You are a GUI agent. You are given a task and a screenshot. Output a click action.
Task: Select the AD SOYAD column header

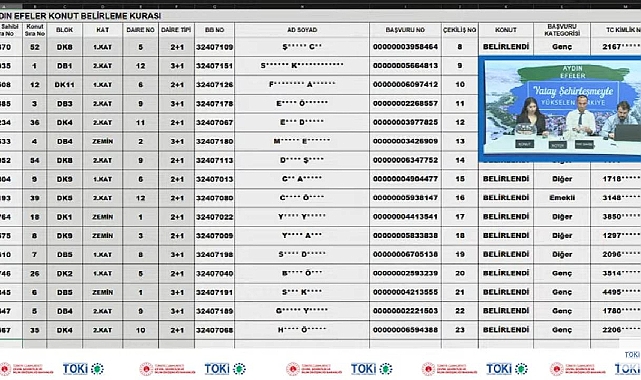click(x=302, y=30)
